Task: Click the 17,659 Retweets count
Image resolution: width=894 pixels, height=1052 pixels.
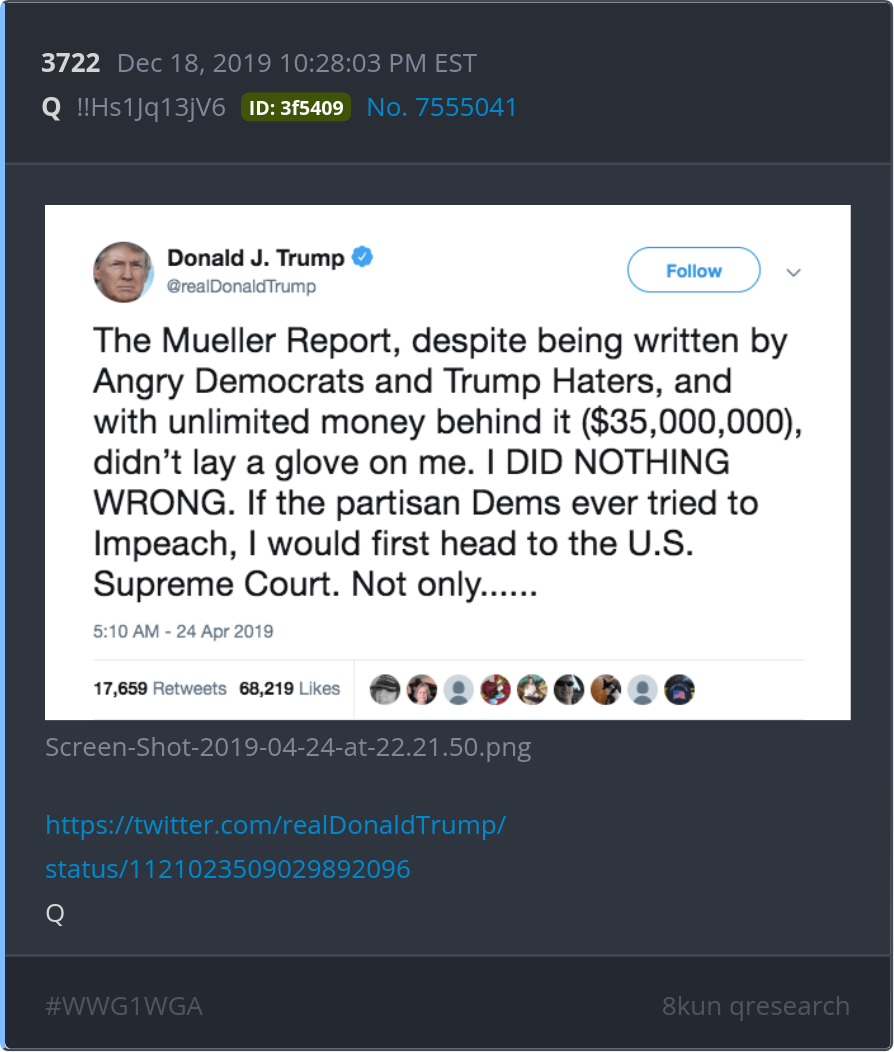Action: point(160,688)
